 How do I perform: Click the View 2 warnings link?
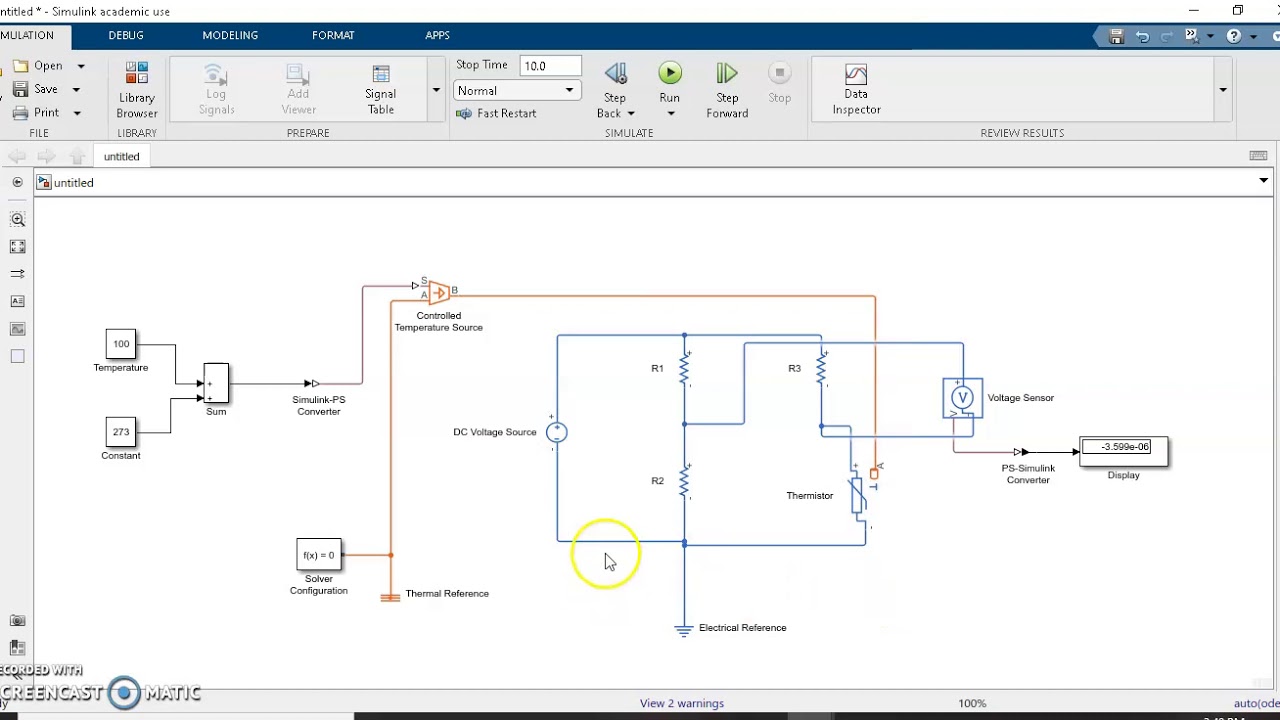(682, 703)
